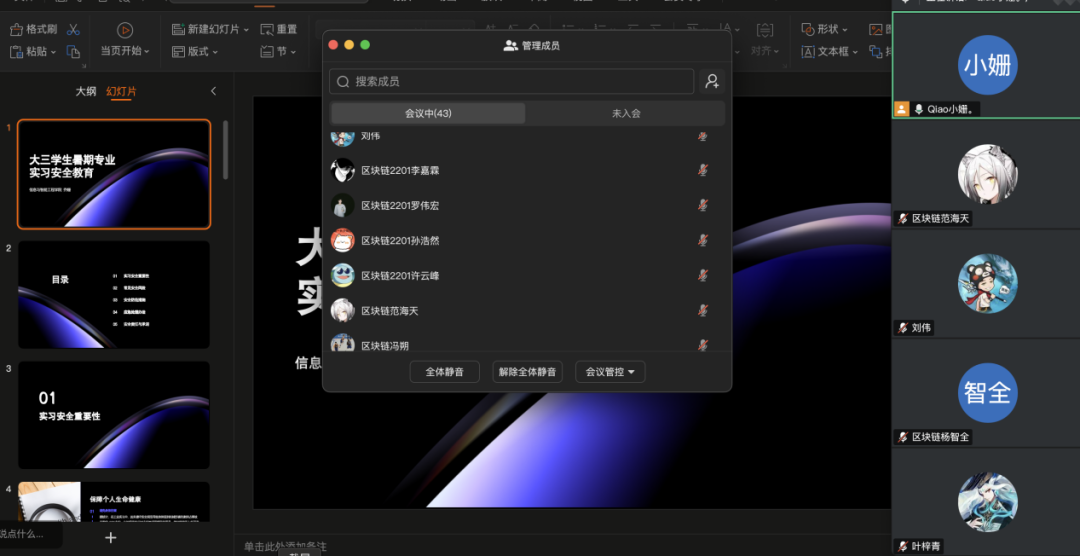Select slide 3 实习安全重要性 thumbnail

pos(114,415)
